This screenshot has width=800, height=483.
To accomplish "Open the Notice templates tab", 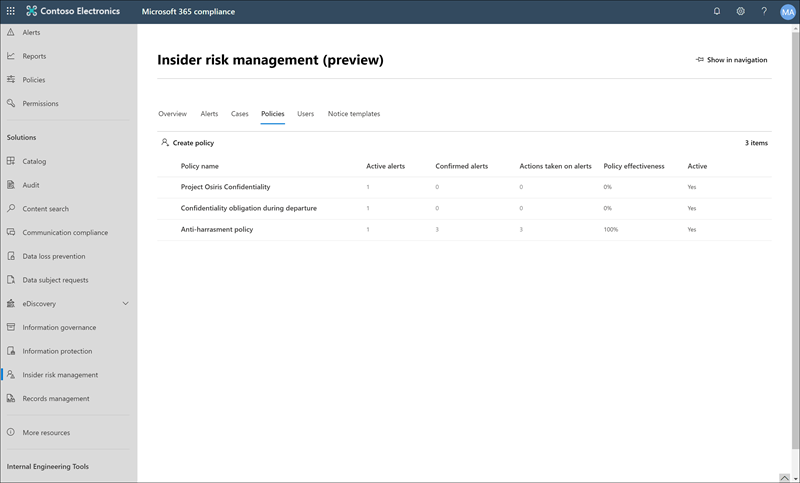I will 354,114.
